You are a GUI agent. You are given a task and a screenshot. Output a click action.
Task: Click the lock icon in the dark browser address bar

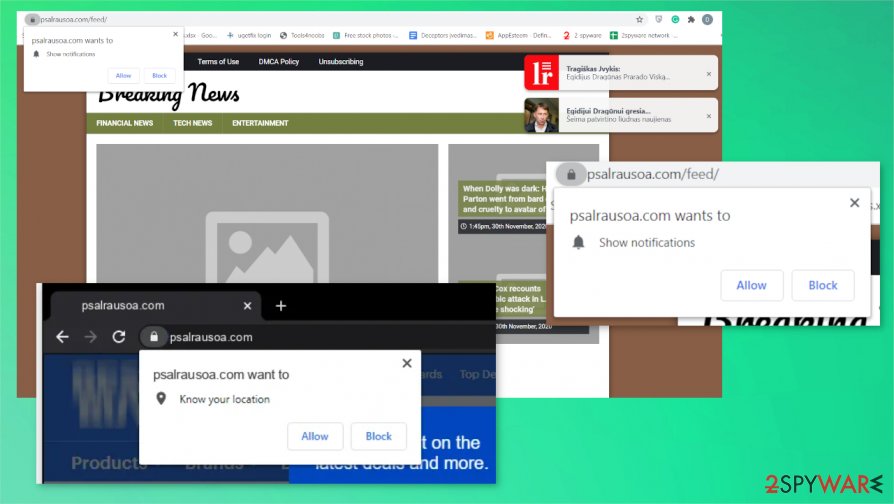(x=153, y=337)
